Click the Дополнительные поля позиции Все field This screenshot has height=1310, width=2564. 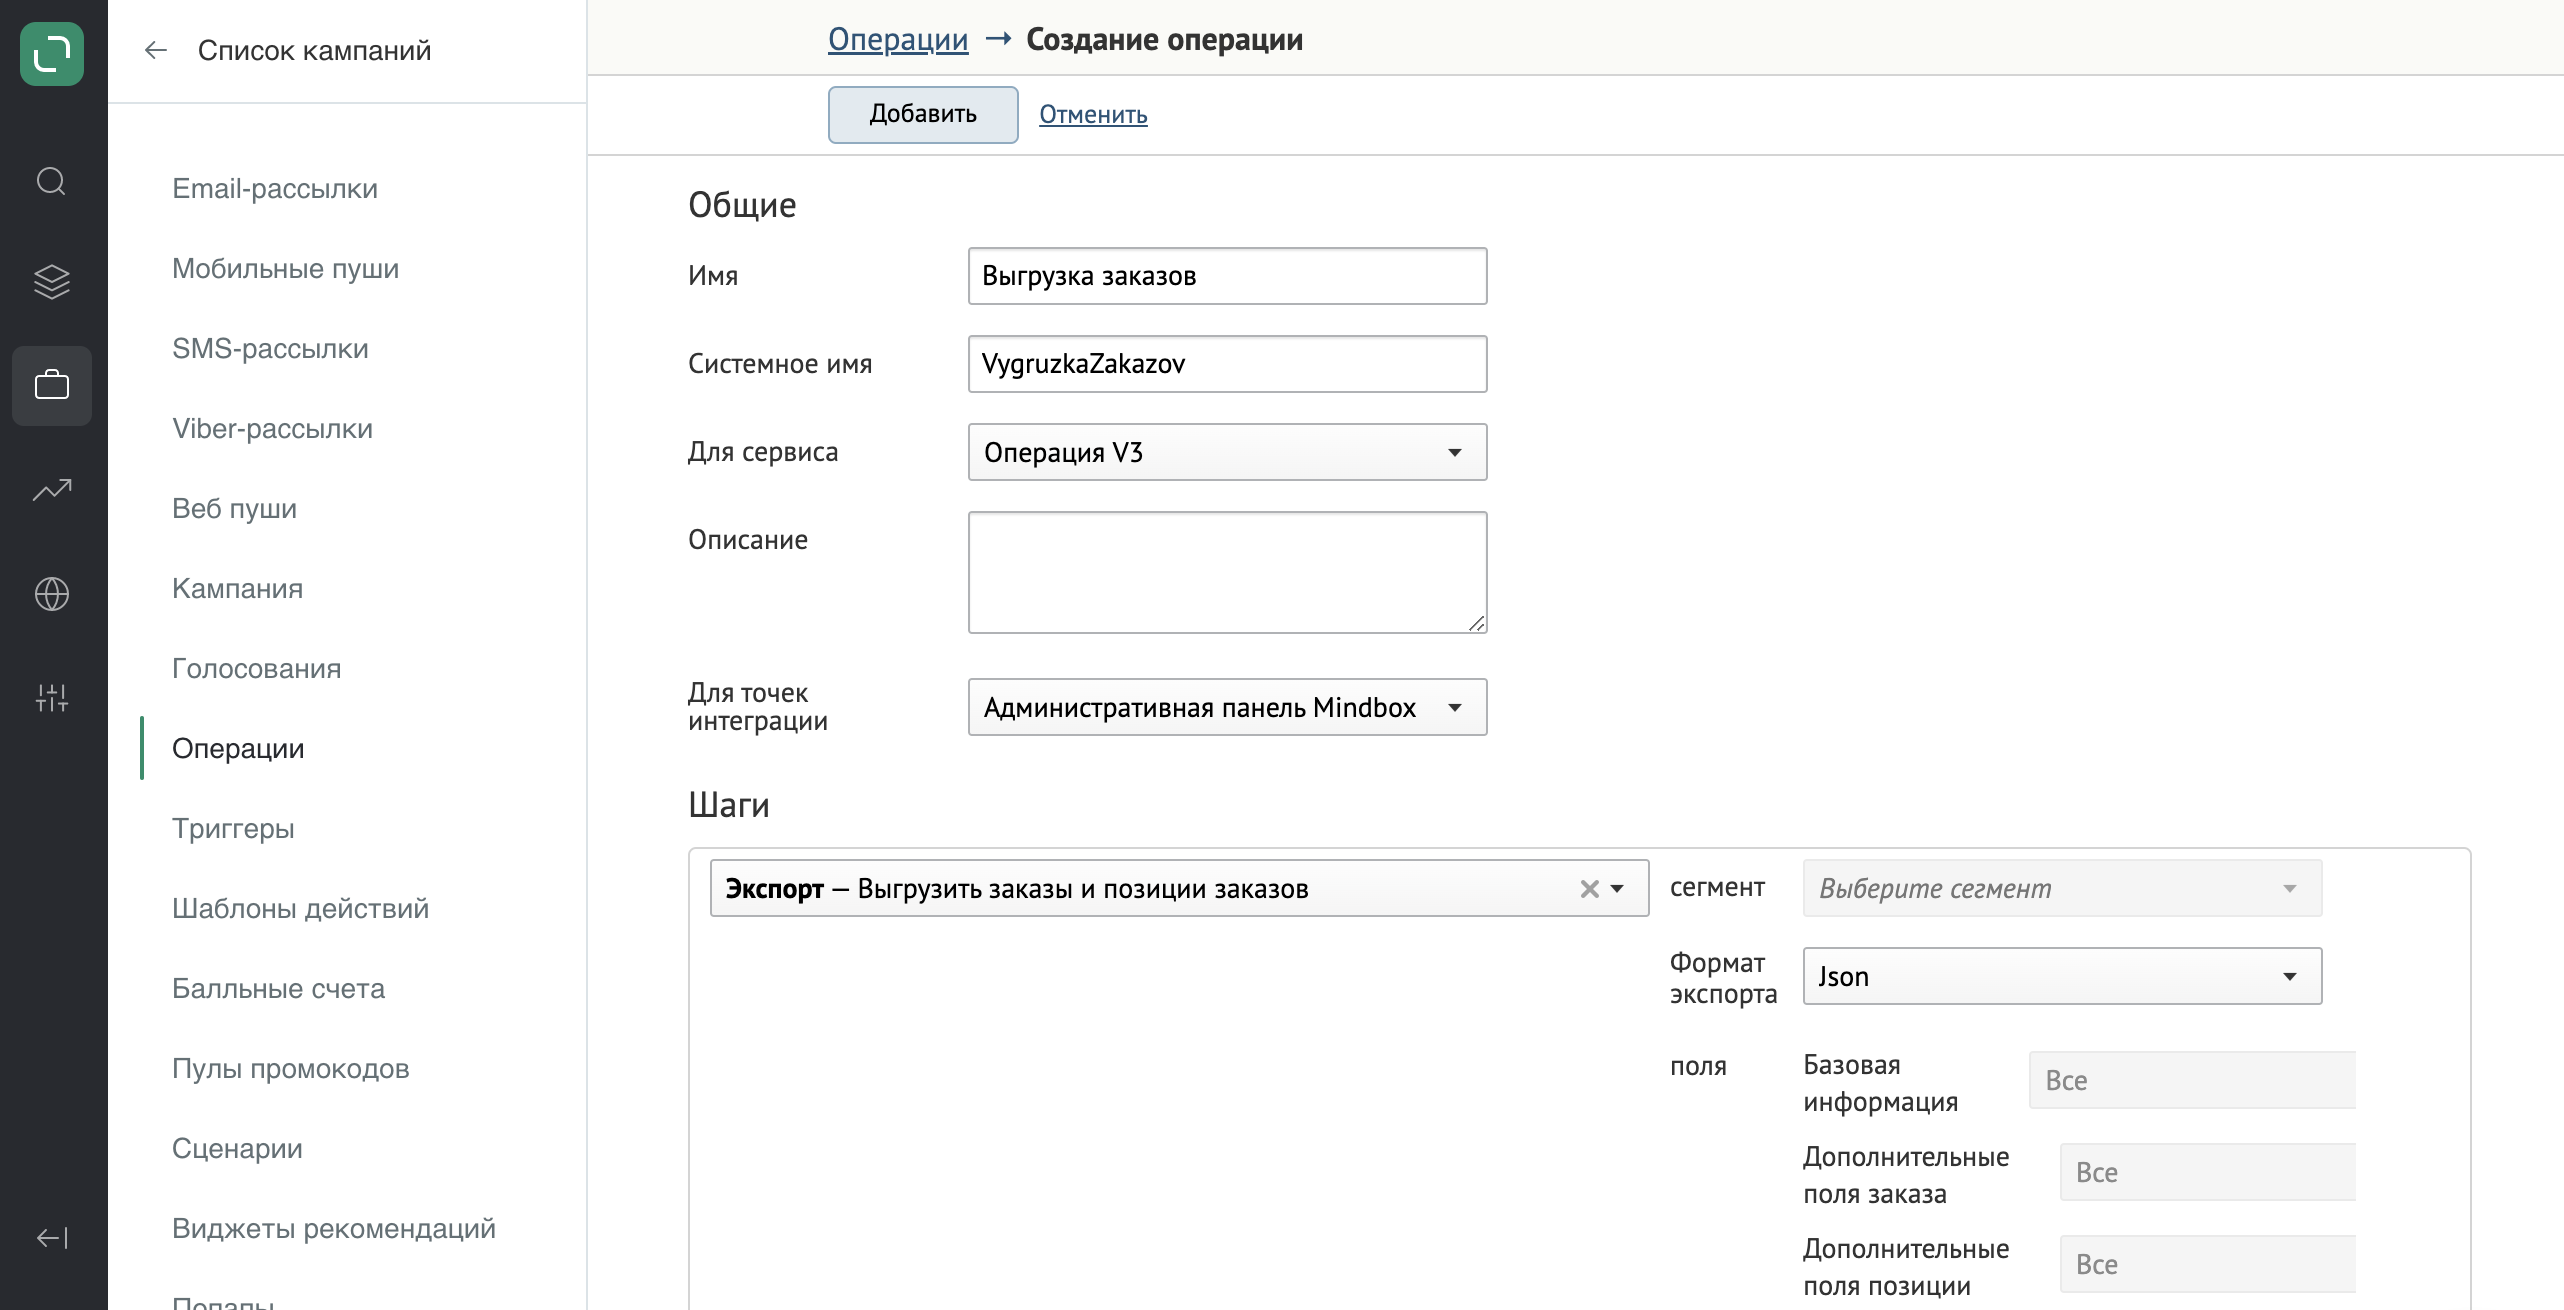coord(2208,1264)
